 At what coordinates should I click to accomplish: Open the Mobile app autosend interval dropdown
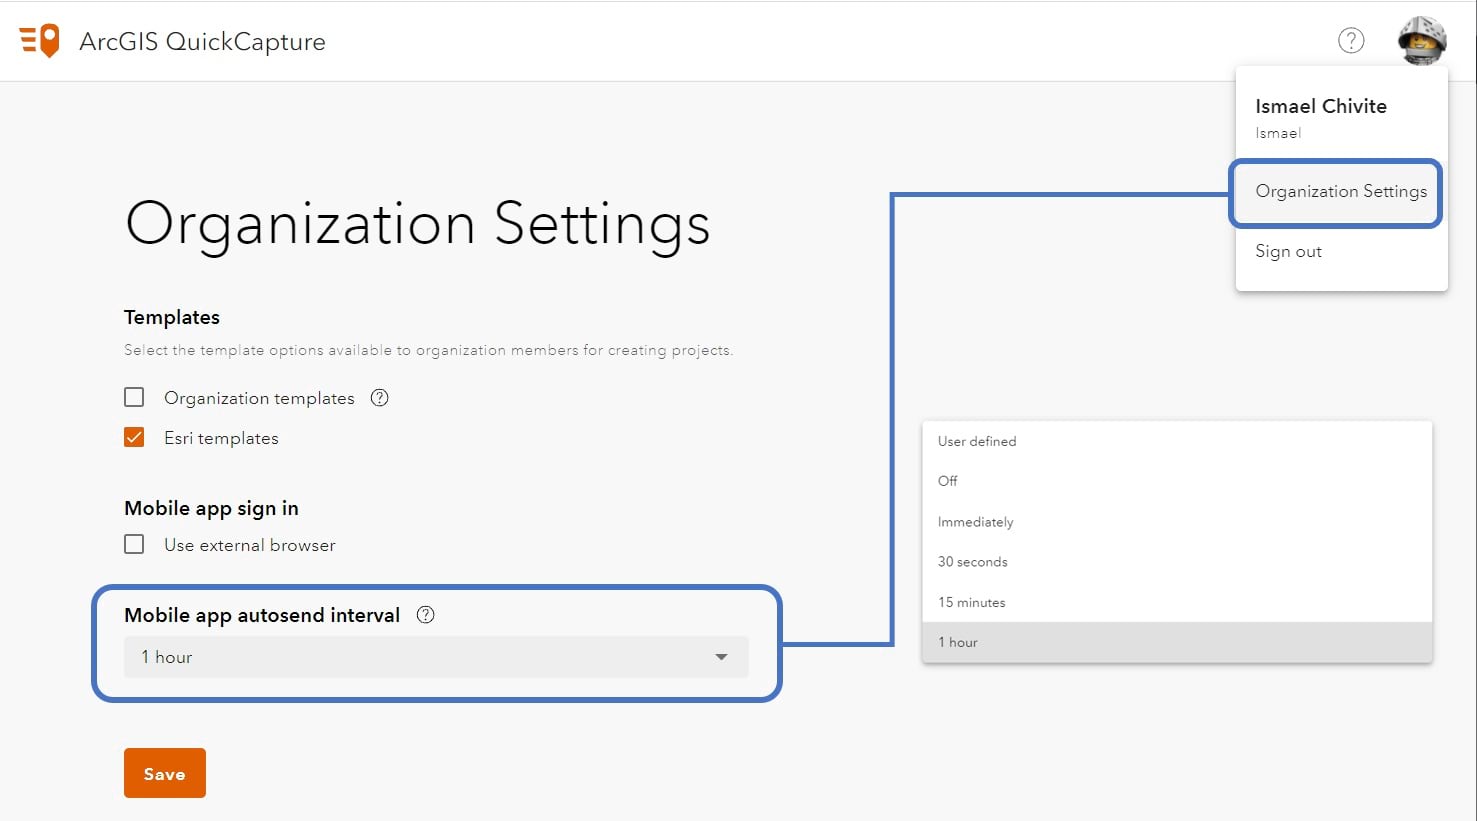[x=435, y=657]
